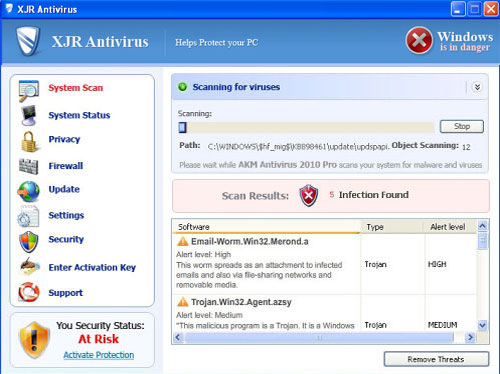
Task: Click the Support lifebuoy icon
Action: pos(29,292)
